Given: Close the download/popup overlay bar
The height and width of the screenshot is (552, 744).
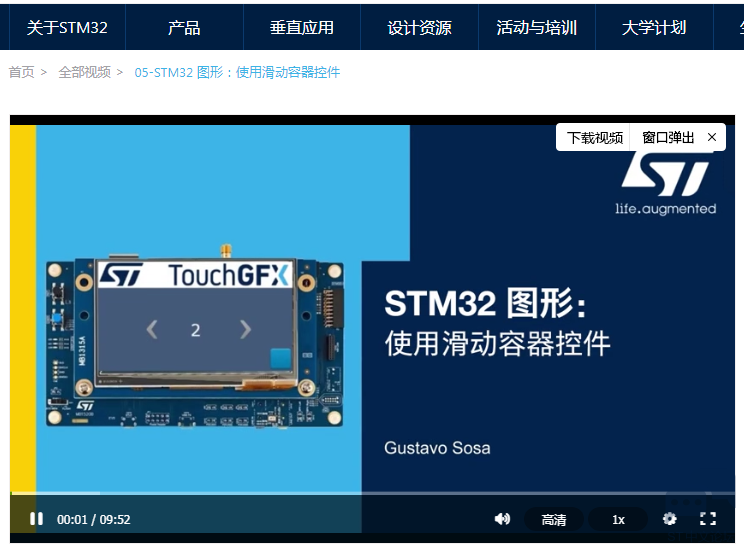Looking at the screenshot, I should pyautogui.click(x=712, y=137).
